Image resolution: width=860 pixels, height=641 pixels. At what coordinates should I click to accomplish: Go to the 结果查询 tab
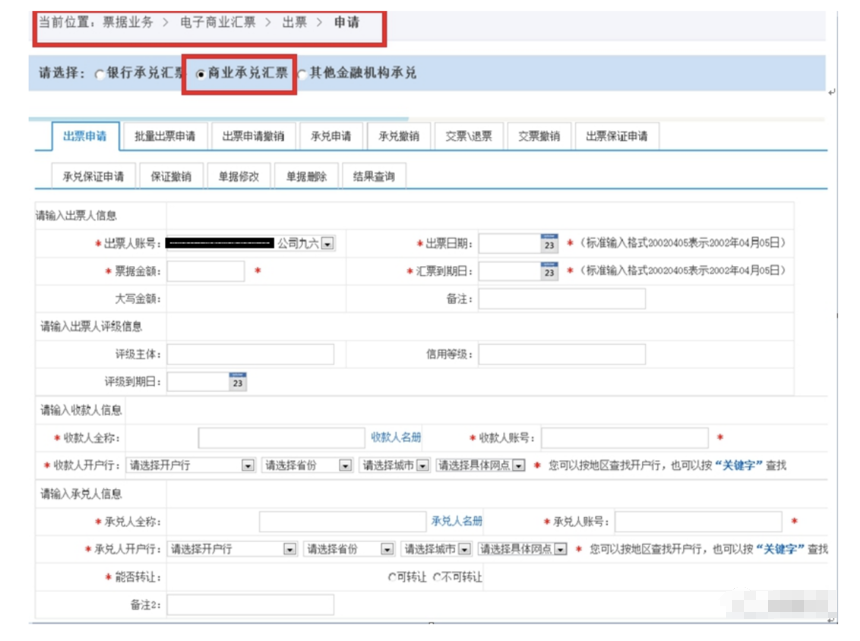(x=373, y=176)
